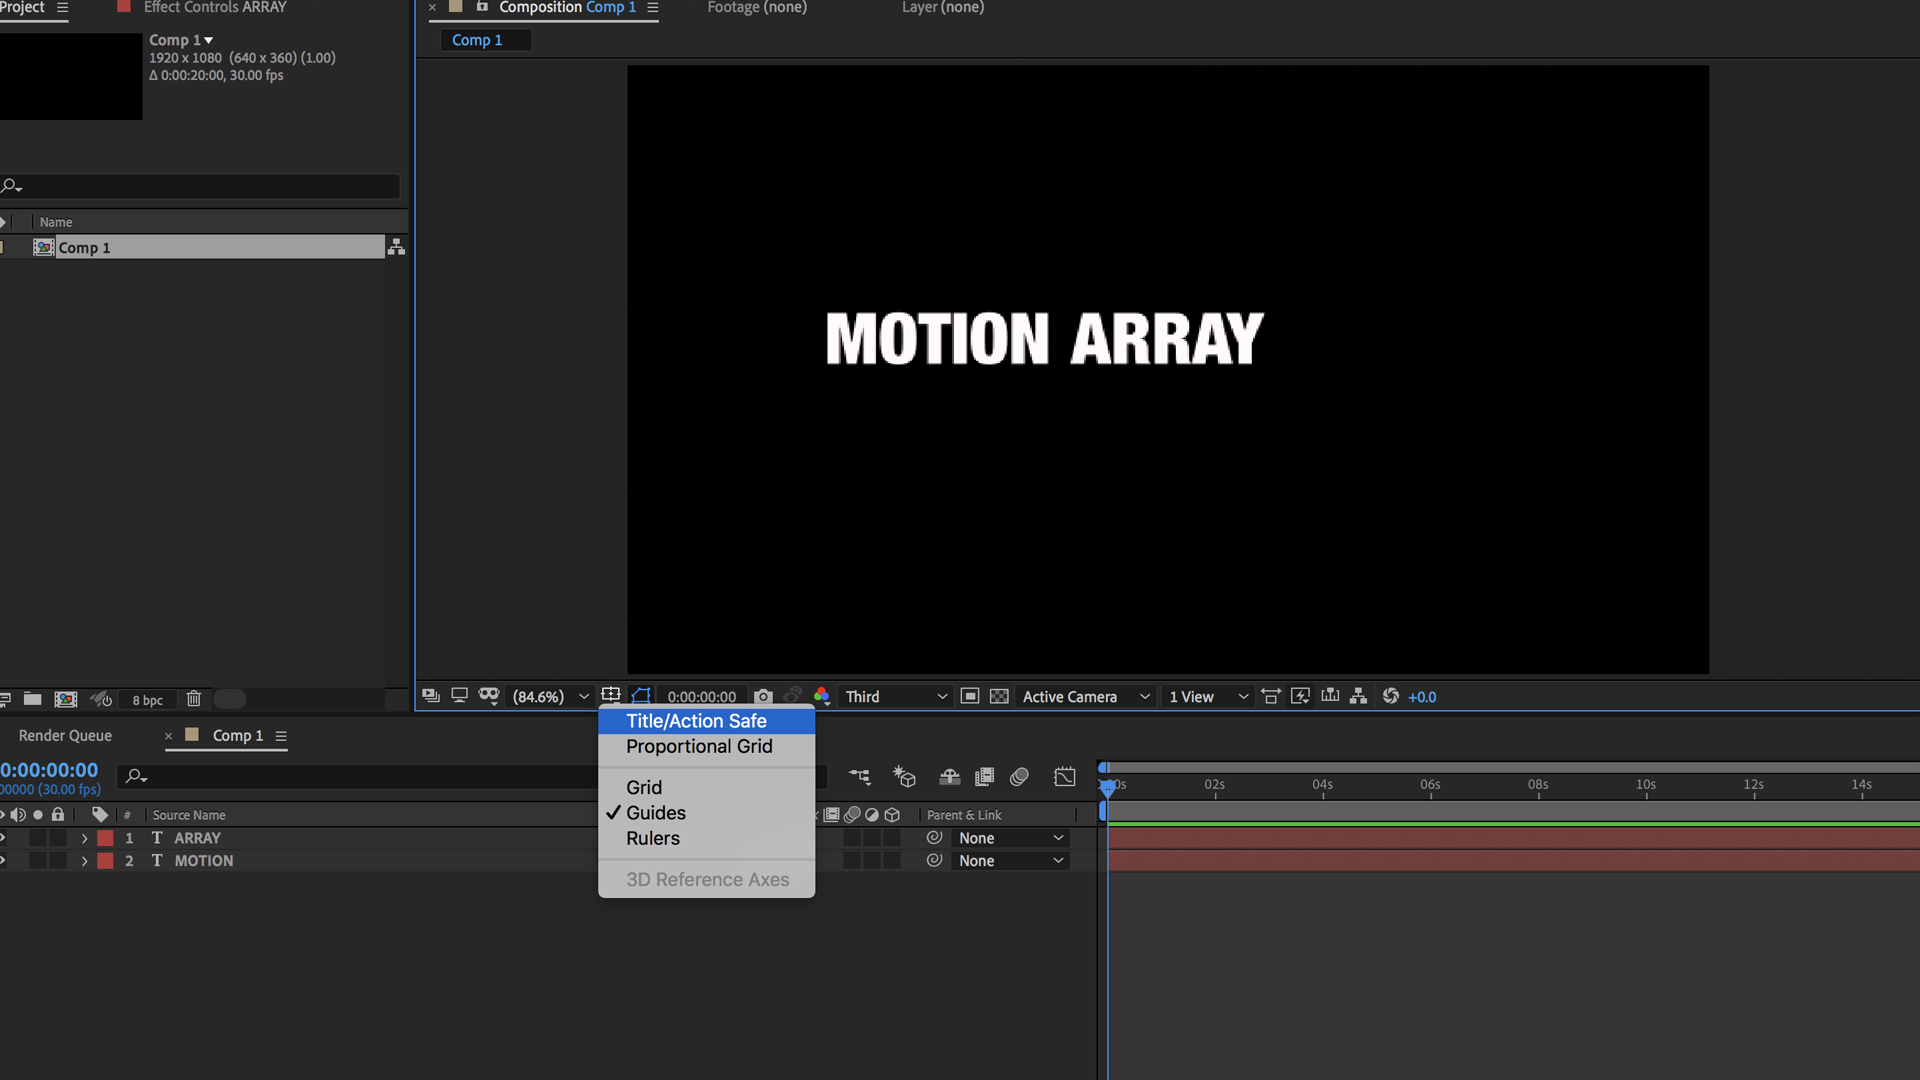Image resolution: width=1920 pixels, height=1080 pixels.
Task: Enable motion blur for all layers
Action: (x=1020, y=777)
